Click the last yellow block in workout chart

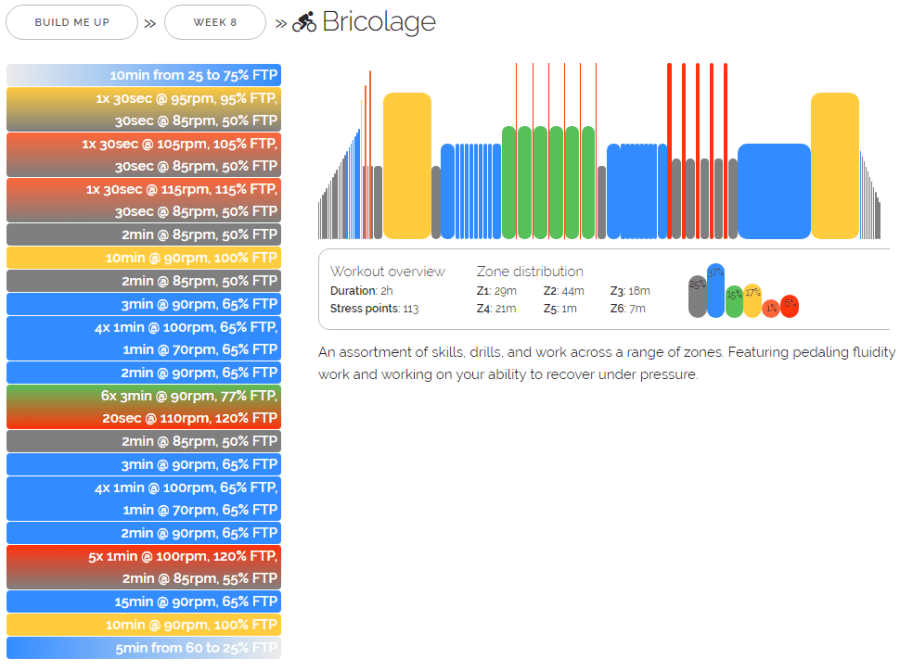834,166
